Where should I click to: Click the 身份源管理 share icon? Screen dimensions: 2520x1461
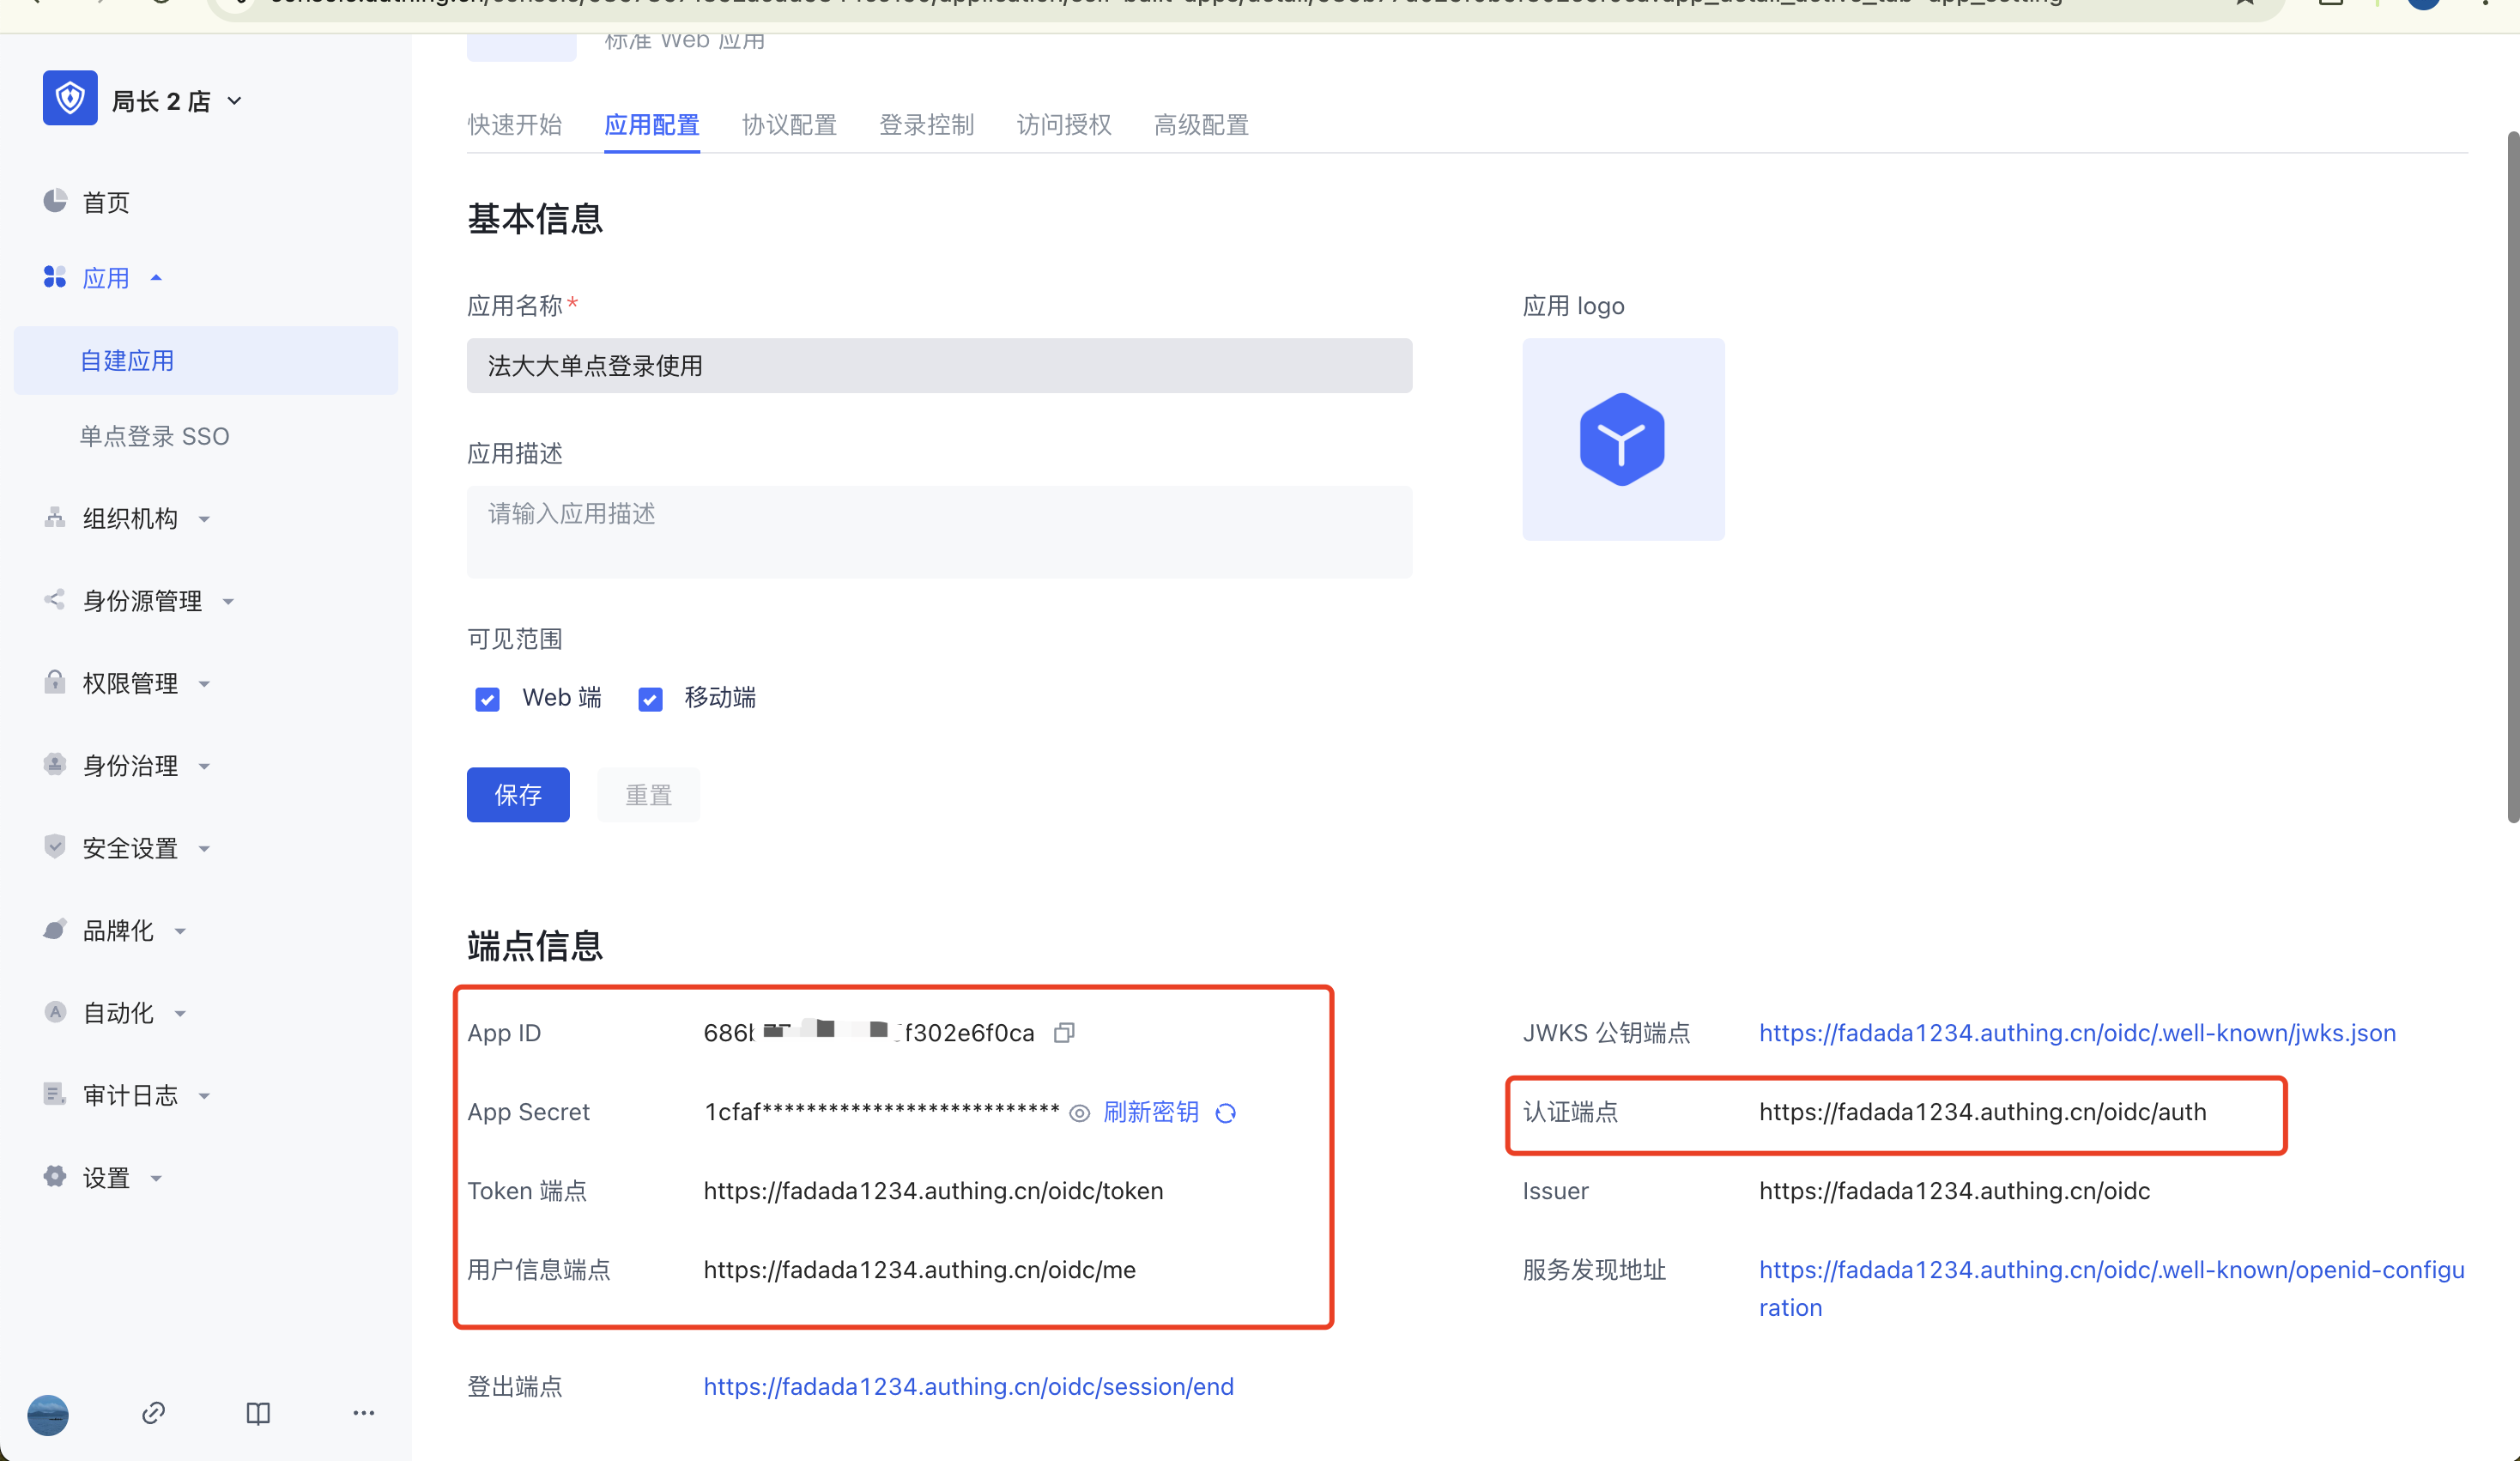click(x=55, y=599)
